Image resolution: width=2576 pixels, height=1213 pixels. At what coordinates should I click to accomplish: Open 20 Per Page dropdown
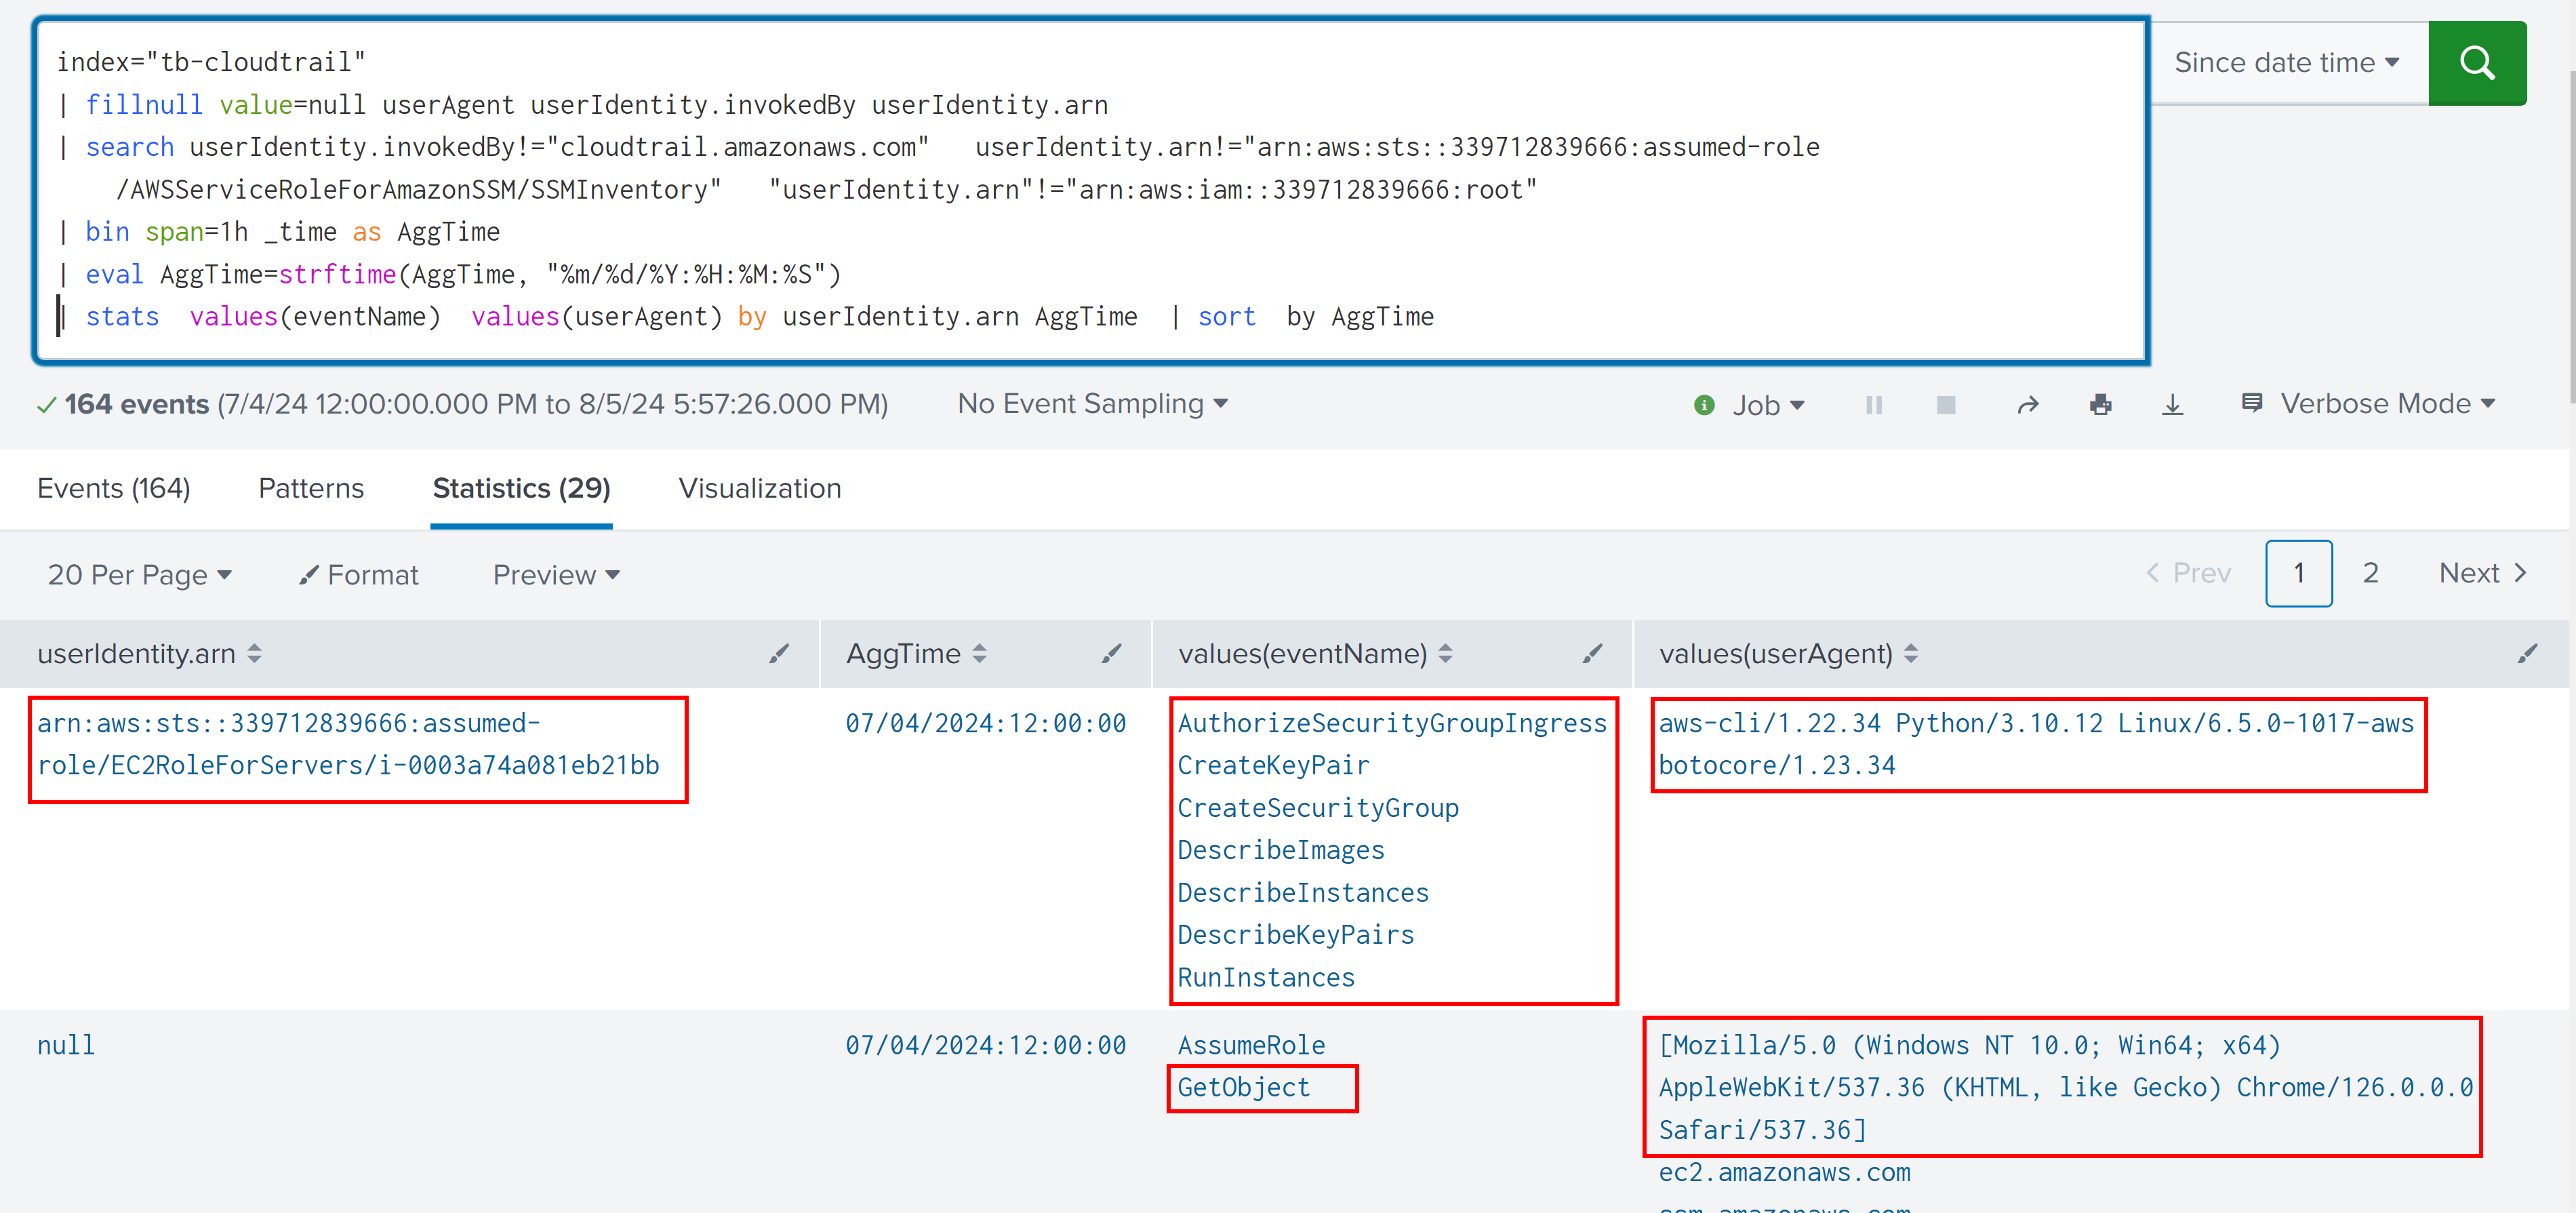click(139, 575)
